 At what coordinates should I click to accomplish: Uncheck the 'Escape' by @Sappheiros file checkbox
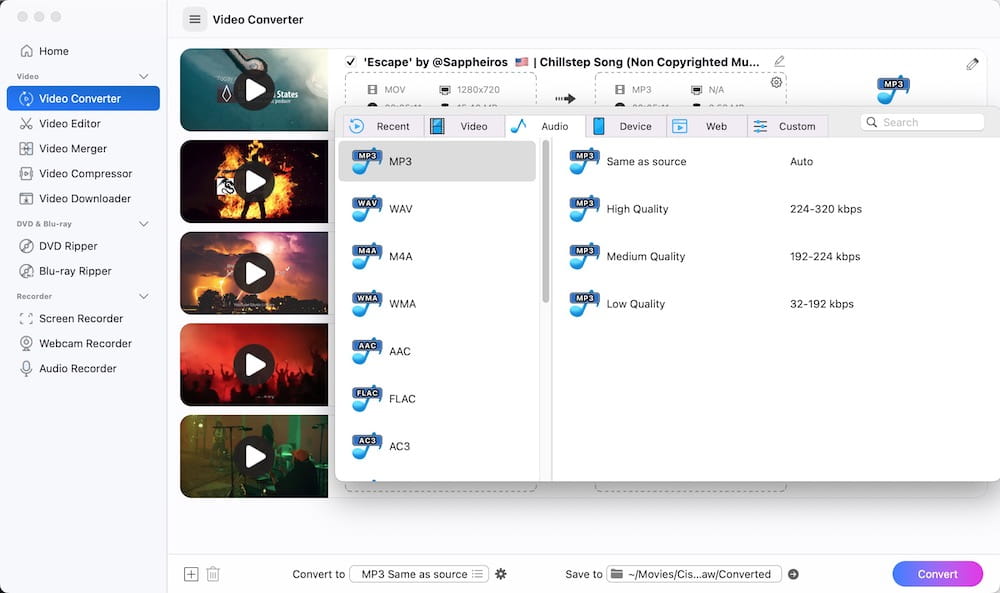coord(350,62)
